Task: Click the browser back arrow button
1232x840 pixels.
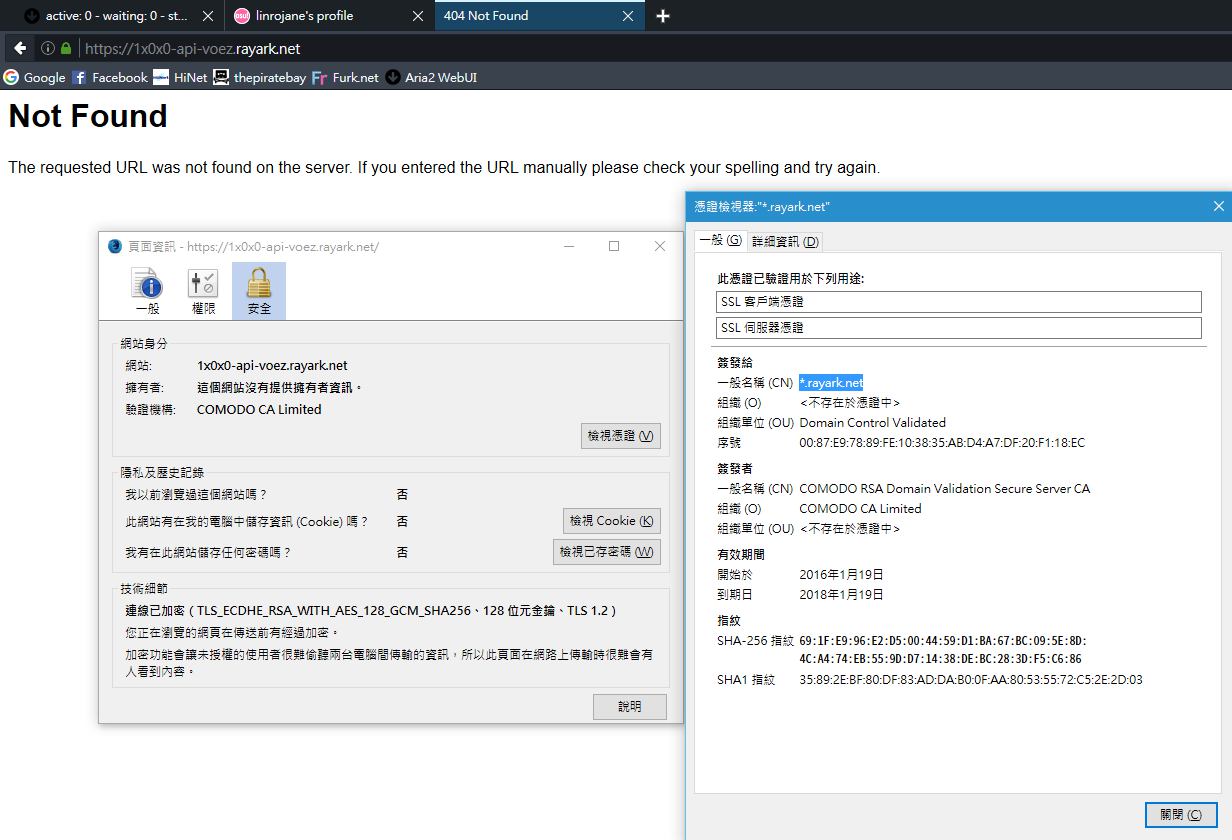Action: (x=20, y=48)
